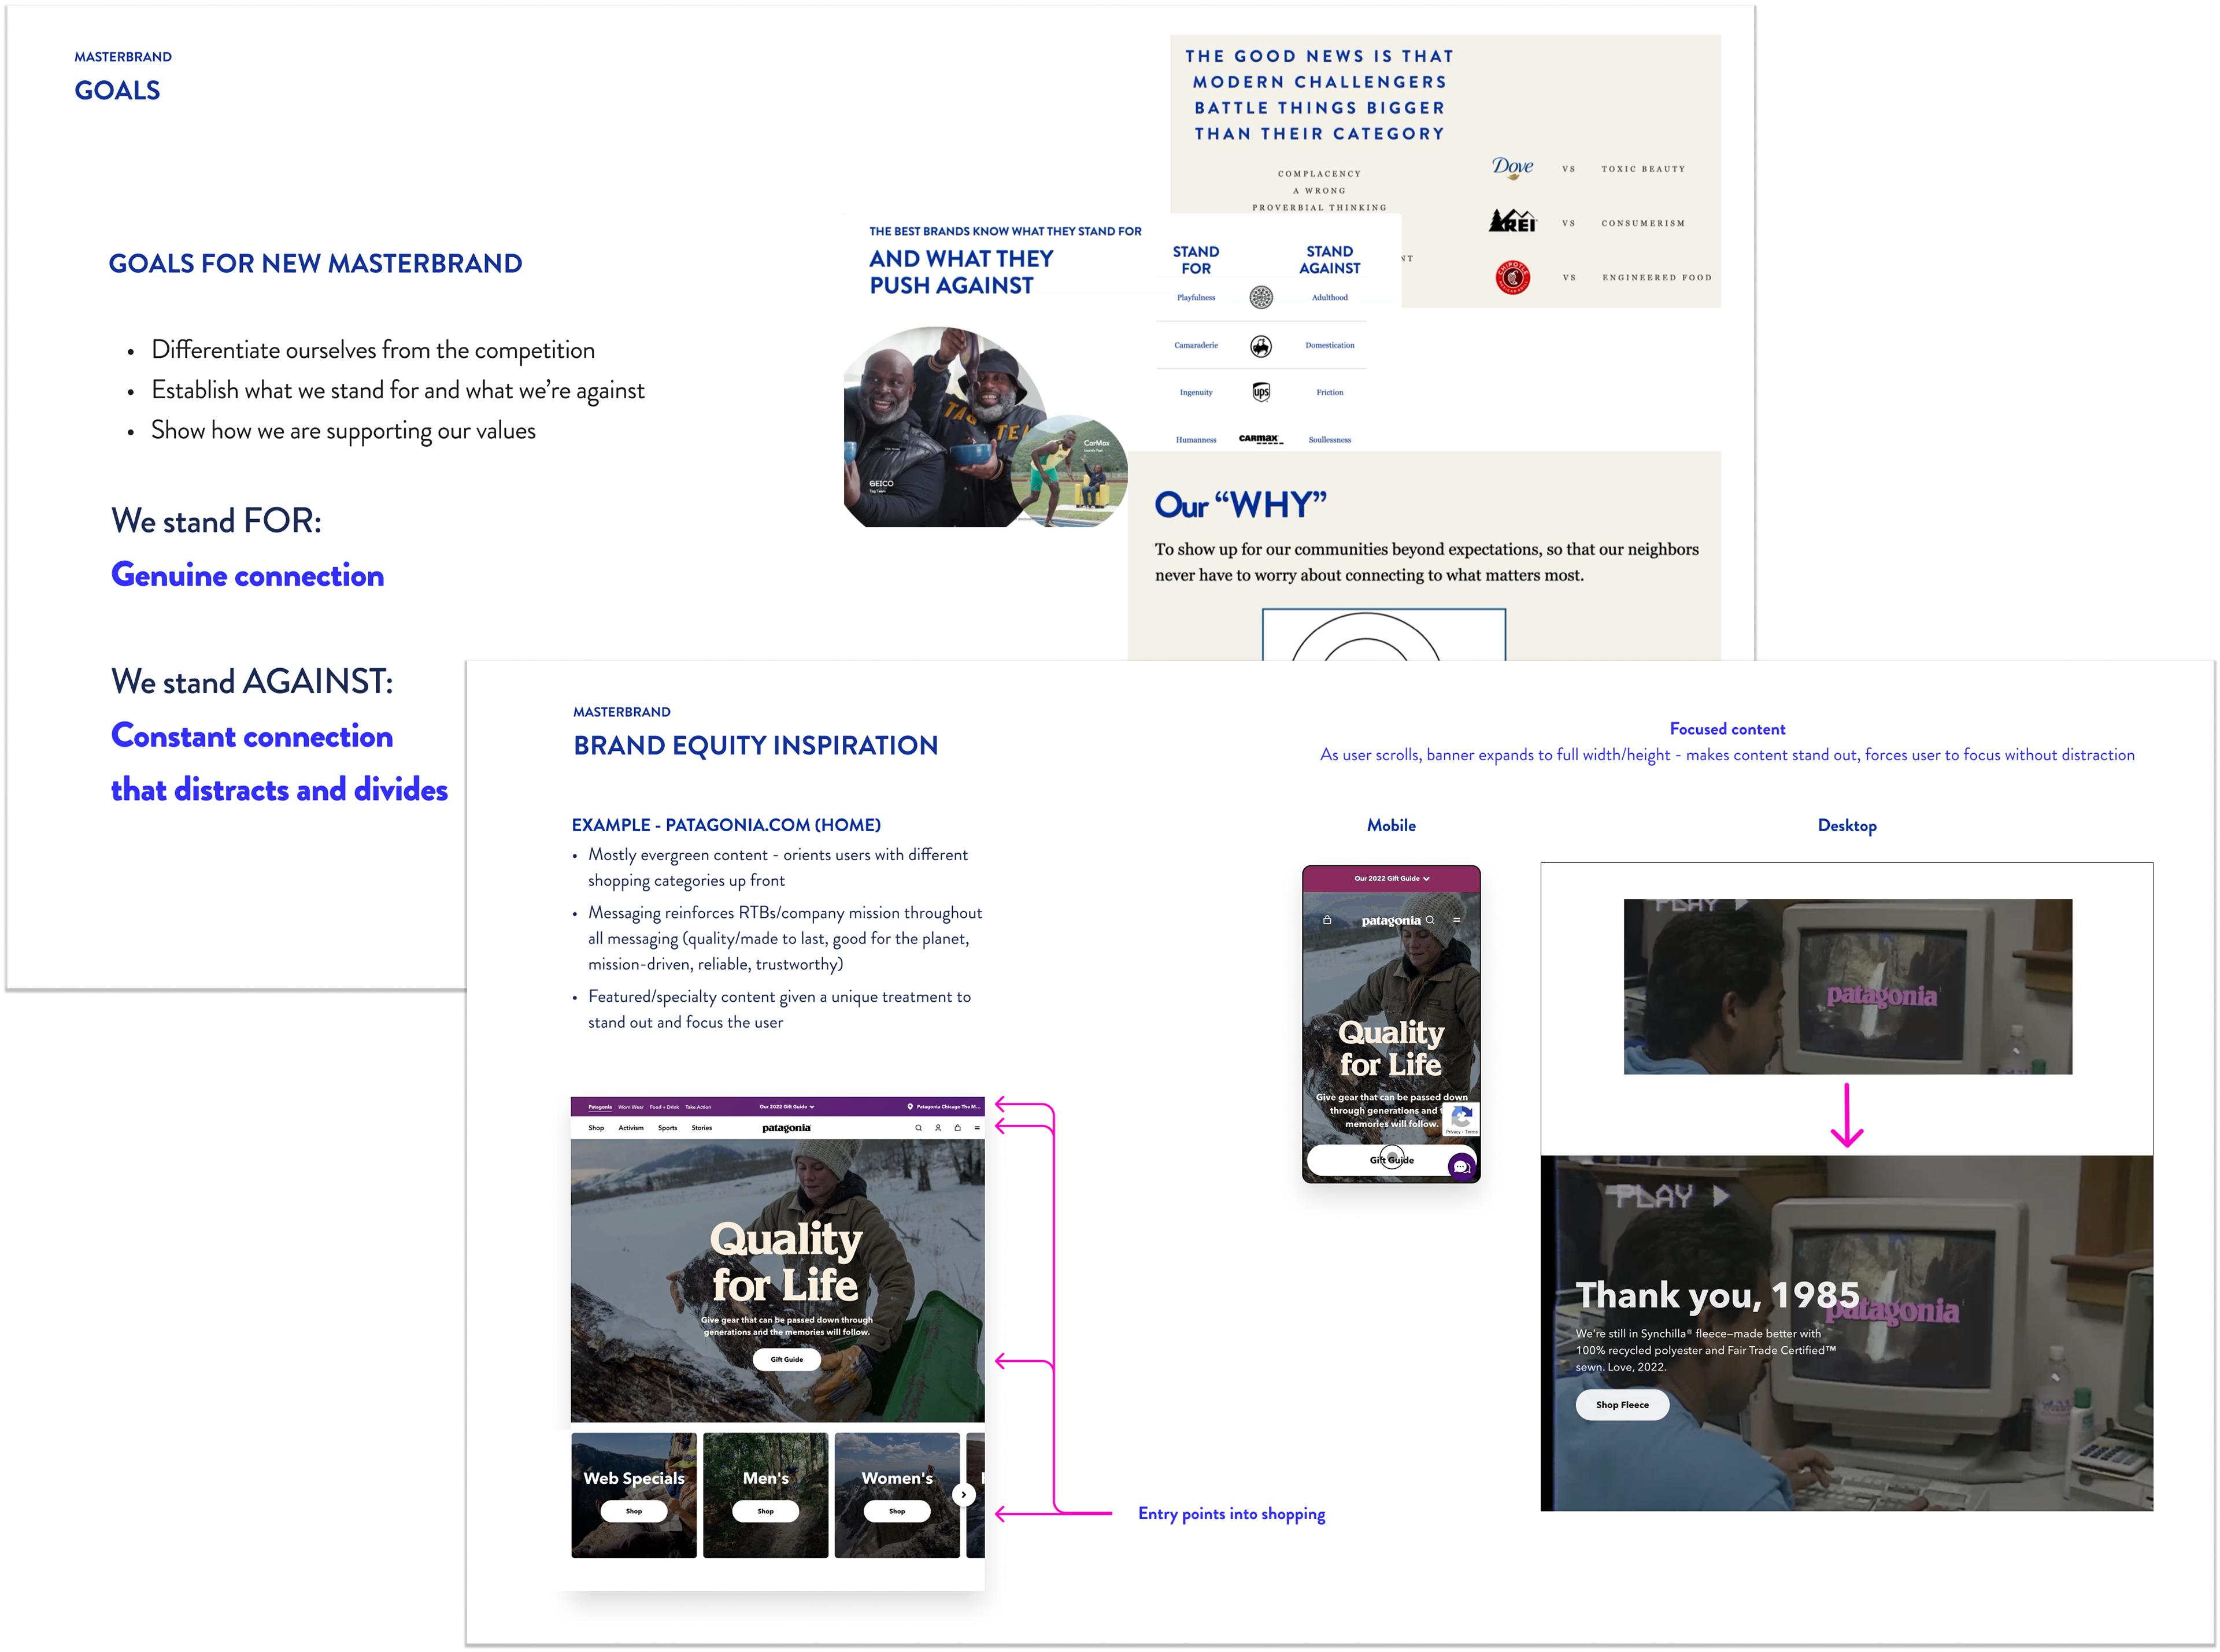This screenshot has width=2220, height=1652.
Task: Click Desktop column label
Action: (1847, 826)
